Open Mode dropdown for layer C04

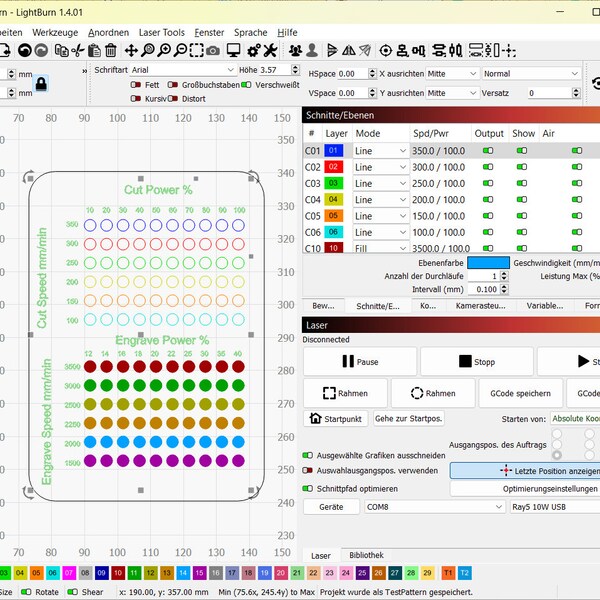(380, 200)
